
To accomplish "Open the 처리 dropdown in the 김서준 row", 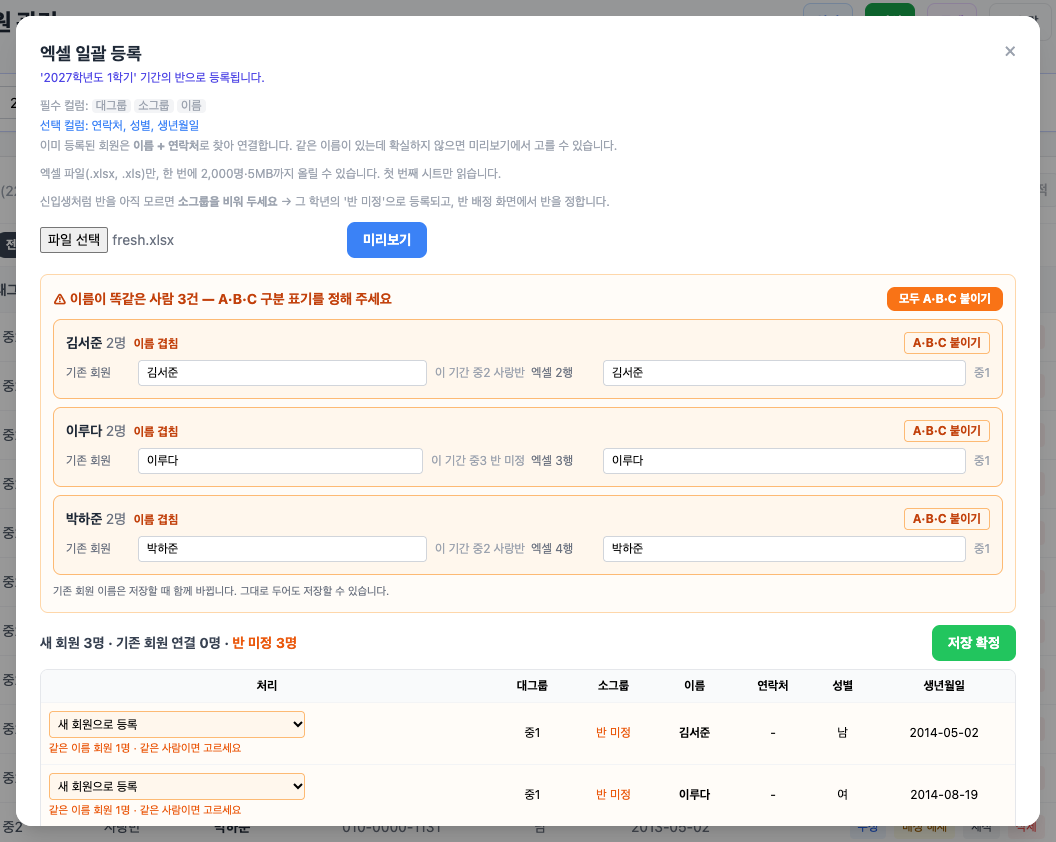I will click(177, 725).
